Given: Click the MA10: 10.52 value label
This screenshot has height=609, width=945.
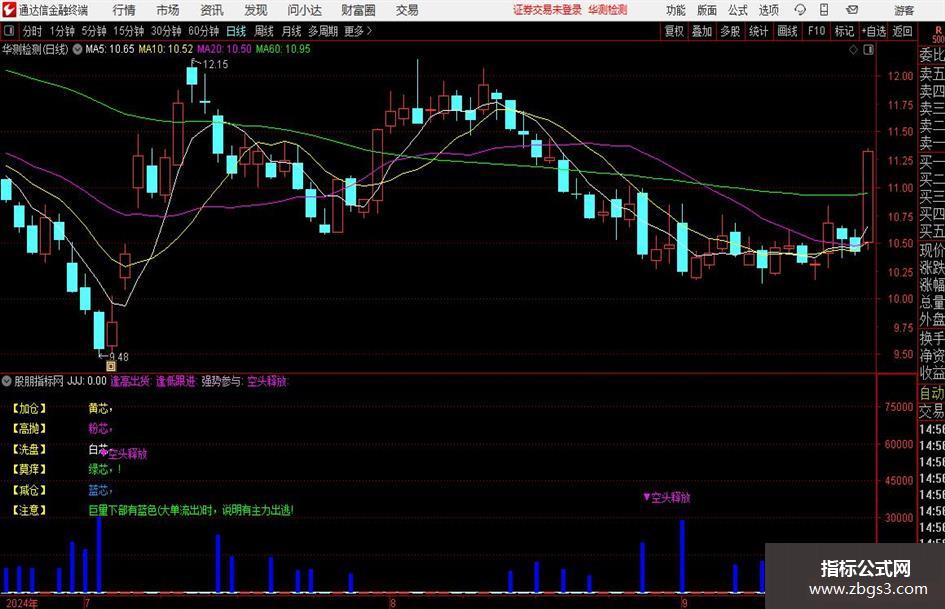Looking at the screenshot, I should click(x=166, y=49).
